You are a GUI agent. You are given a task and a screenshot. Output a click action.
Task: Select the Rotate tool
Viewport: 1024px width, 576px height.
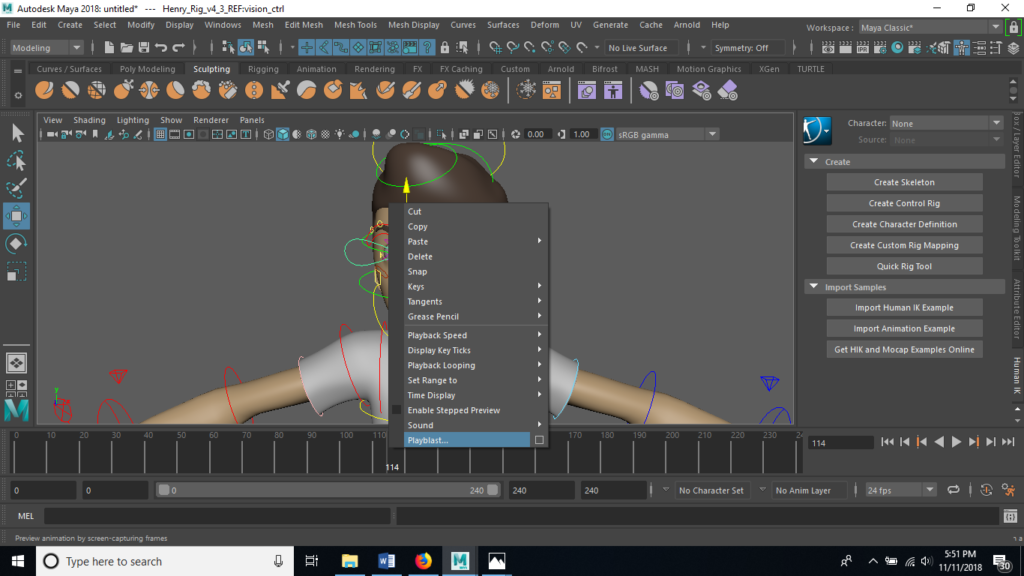point(16,244)
